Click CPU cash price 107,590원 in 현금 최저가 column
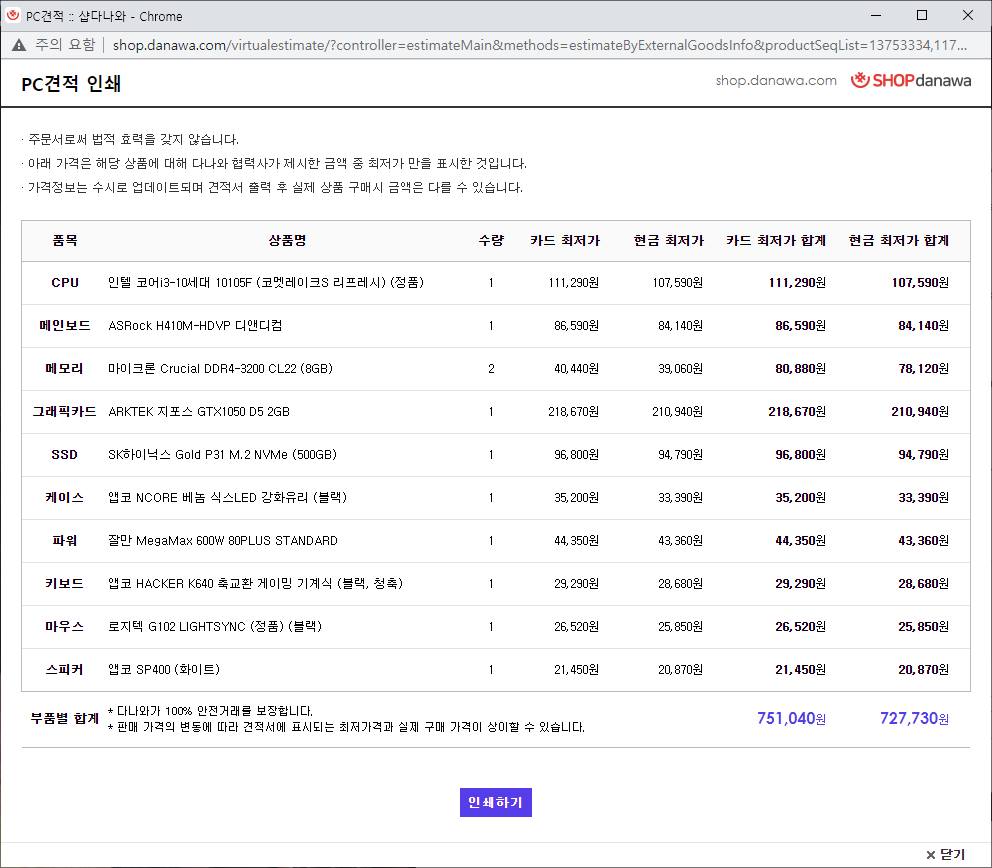The width and height of the screenshot is (992, 868). [678, 283]
